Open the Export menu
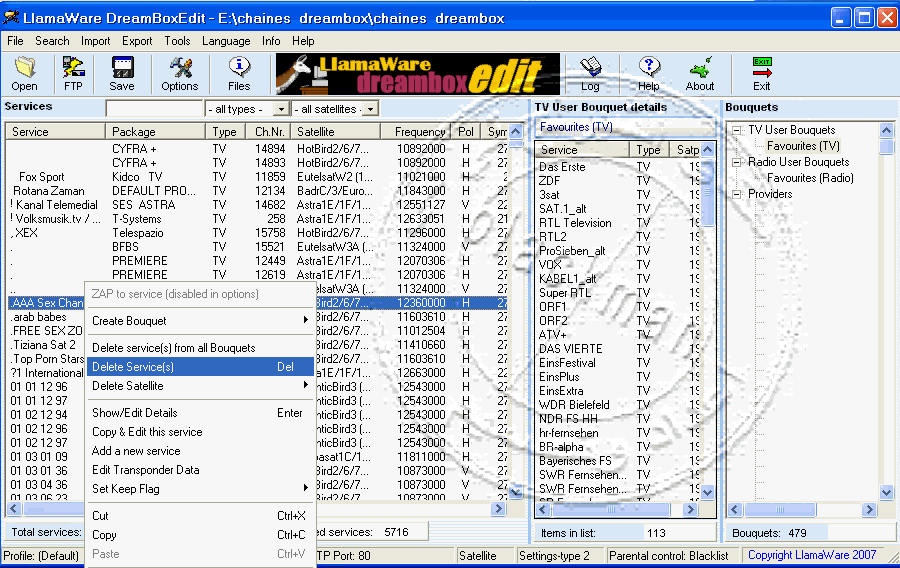 [x=137, y=41]
